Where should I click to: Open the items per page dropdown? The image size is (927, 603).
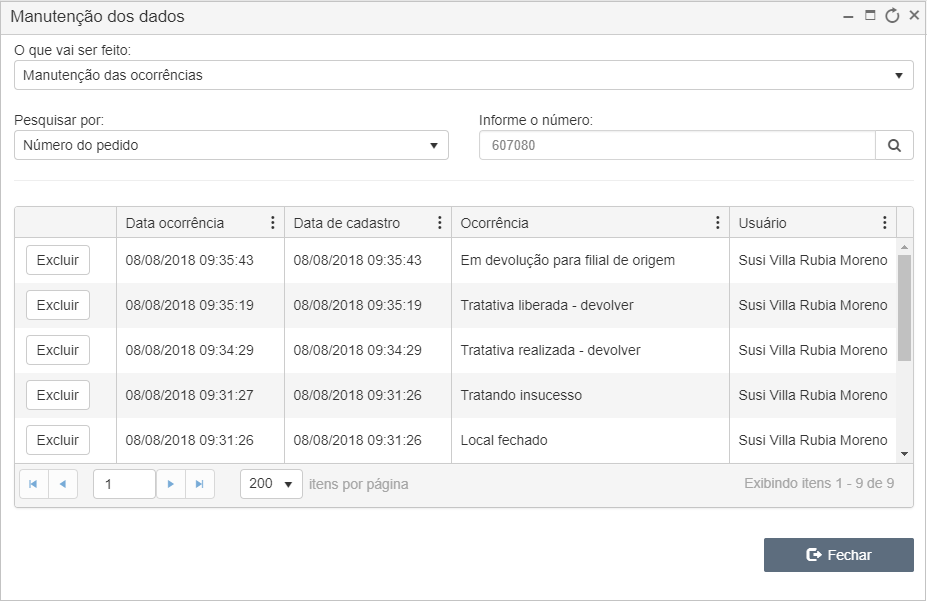(x=271, y=484)
